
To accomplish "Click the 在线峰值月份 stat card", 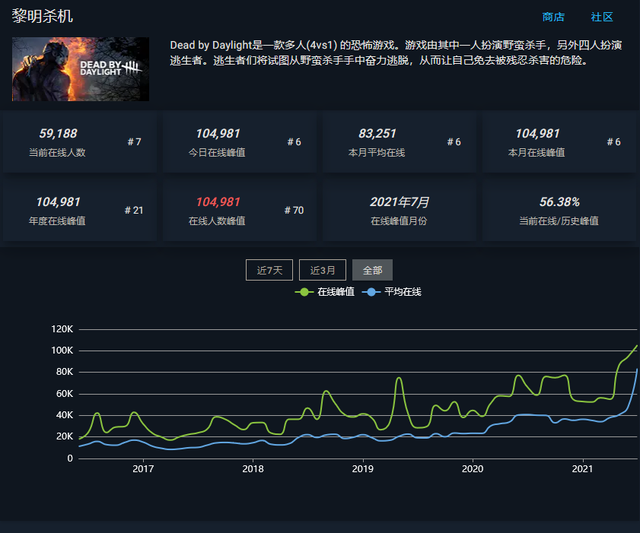I will [x=399, y=210].
